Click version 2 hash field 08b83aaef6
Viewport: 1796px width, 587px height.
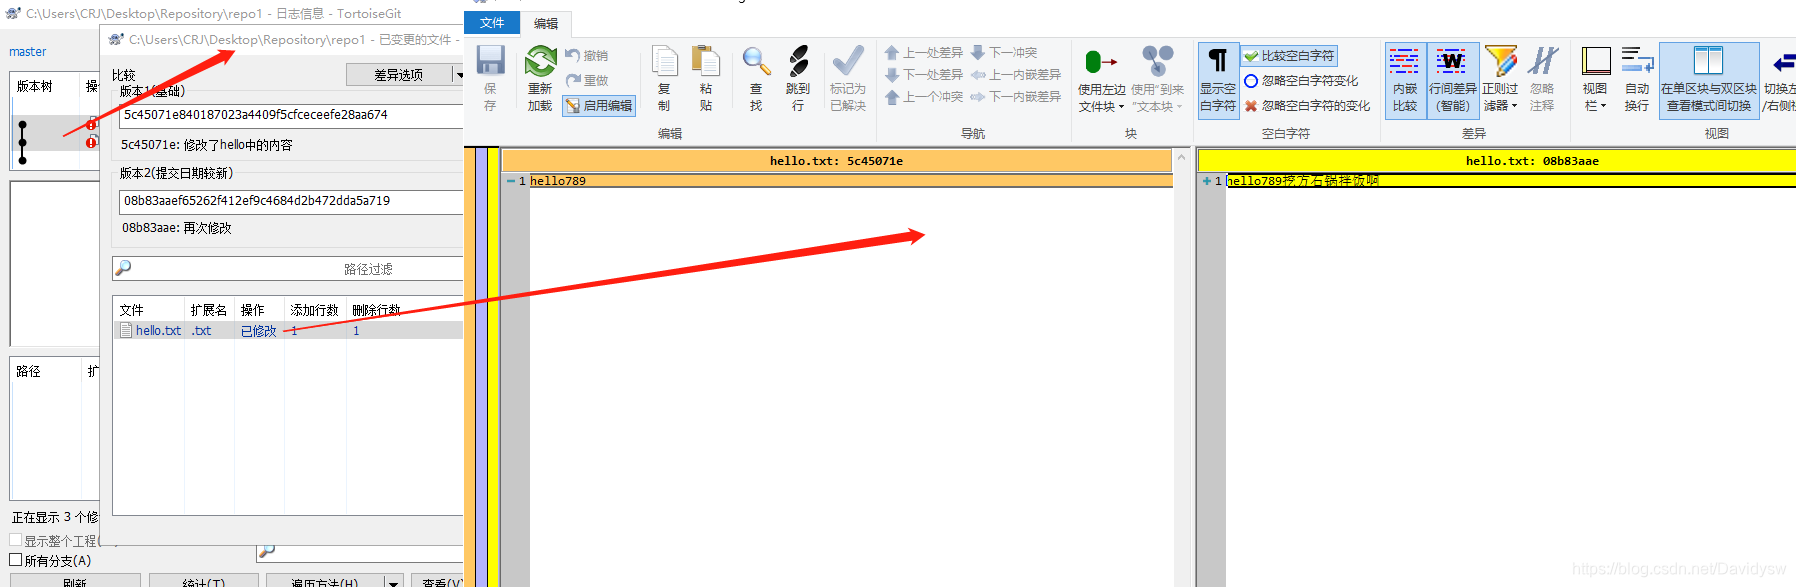[291, 201]
